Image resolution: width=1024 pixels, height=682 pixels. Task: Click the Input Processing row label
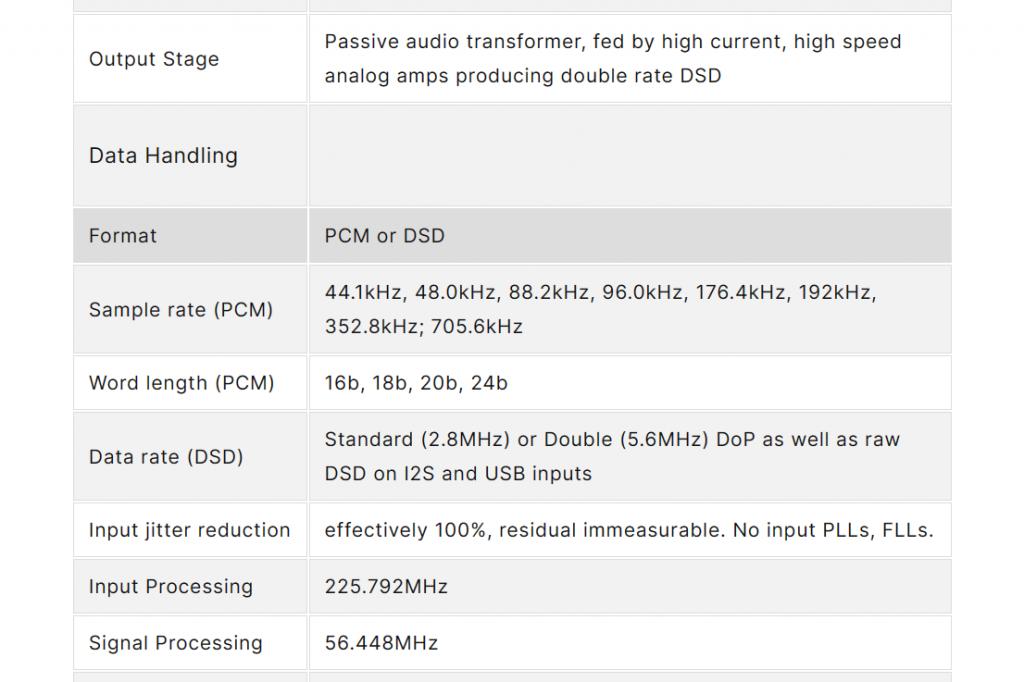[x=171, y=587]
